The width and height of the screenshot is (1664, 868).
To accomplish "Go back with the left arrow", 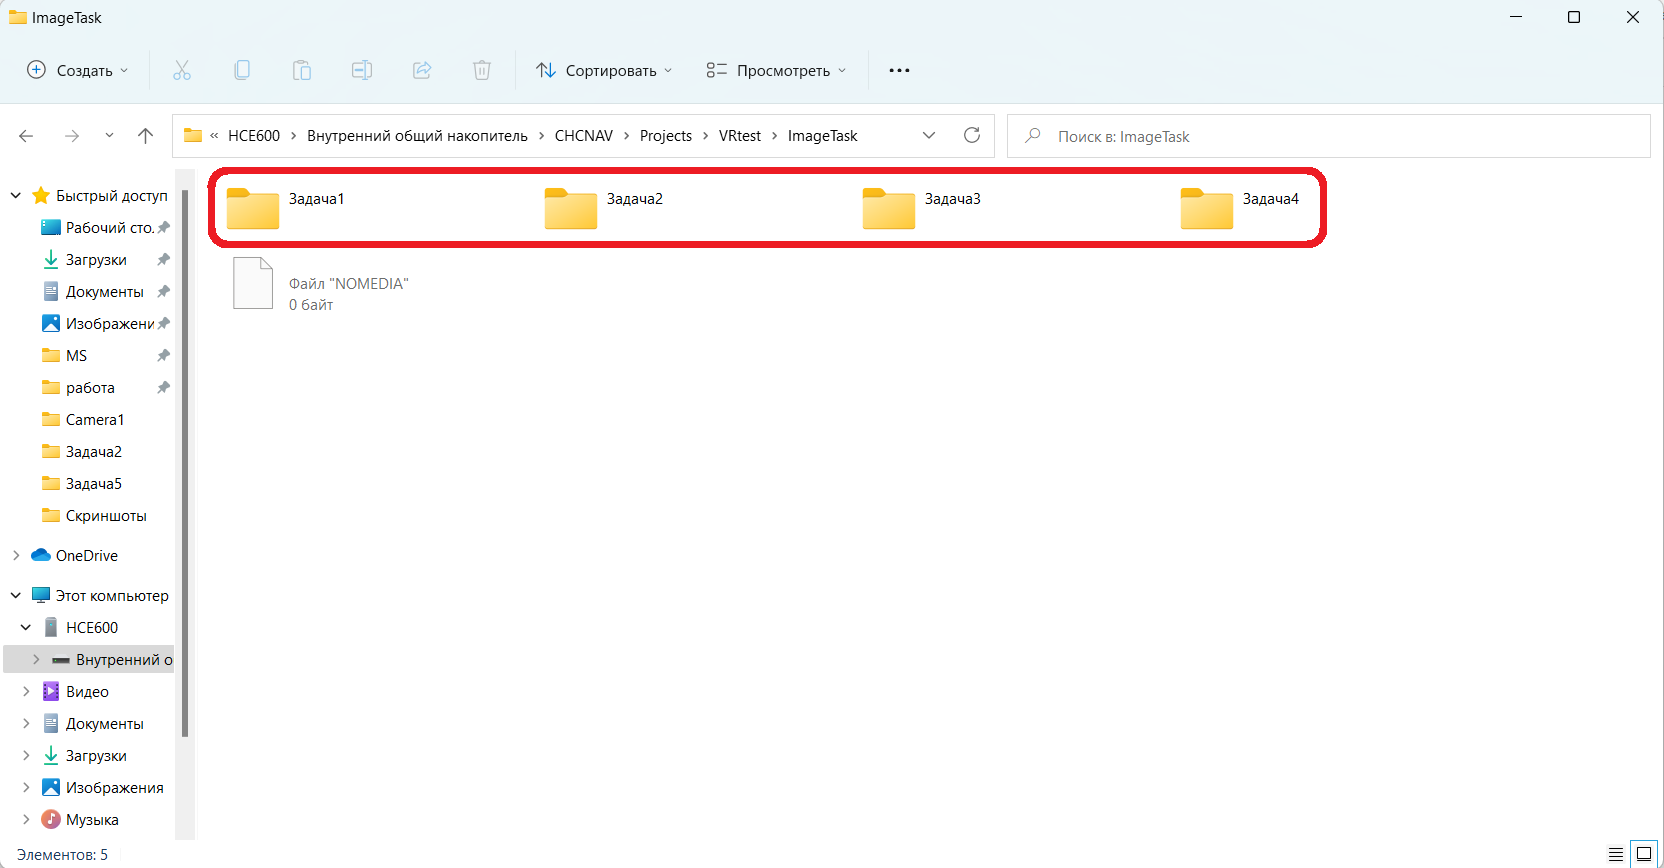I will click(26, 136).
